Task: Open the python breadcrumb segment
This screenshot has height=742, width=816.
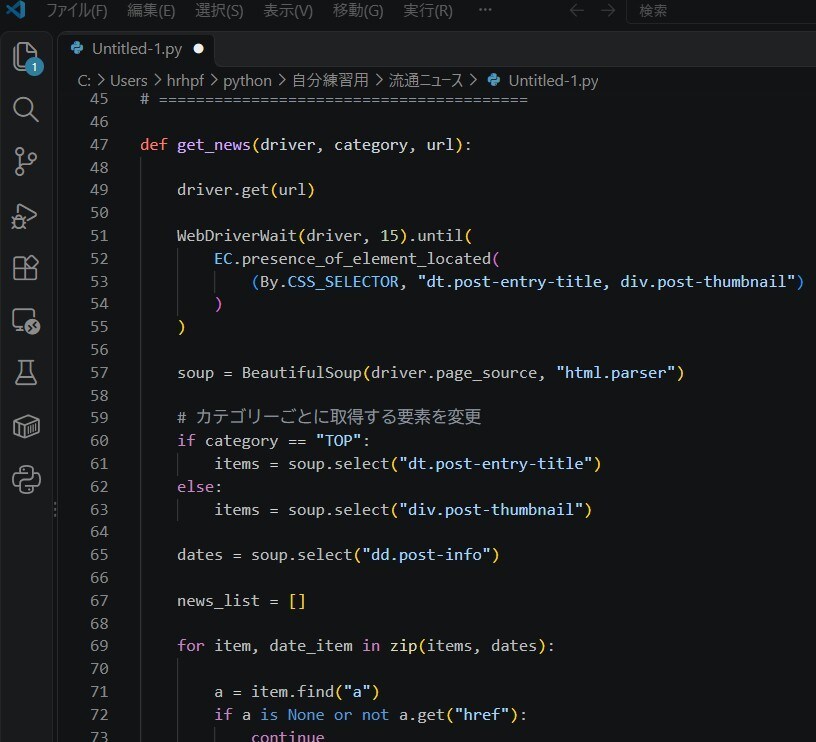Action: point(247,81)
